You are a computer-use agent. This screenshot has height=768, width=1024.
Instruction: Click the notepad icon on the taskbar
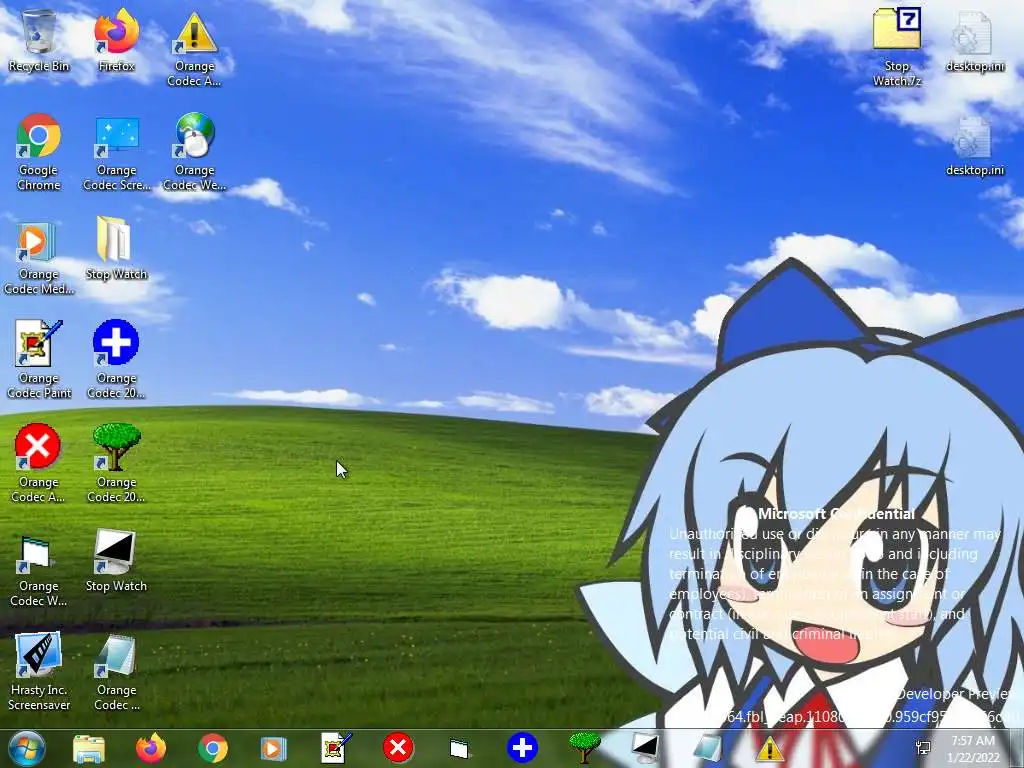tap(707, 748)
